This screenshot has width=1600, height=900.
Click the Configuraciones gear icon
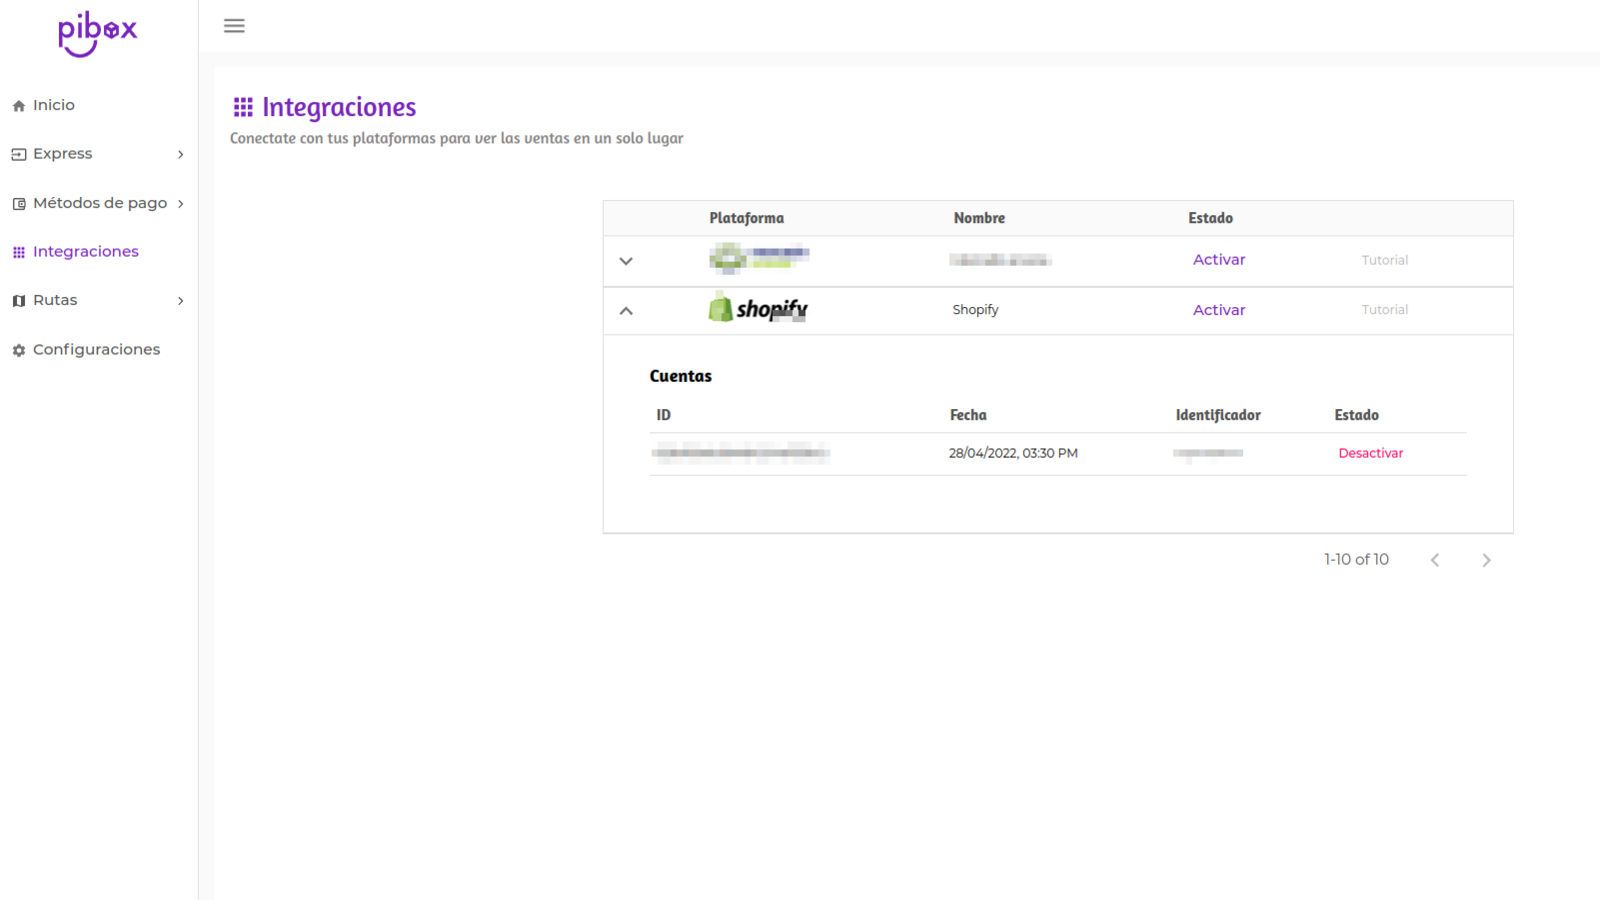click(x=19, y=350)
